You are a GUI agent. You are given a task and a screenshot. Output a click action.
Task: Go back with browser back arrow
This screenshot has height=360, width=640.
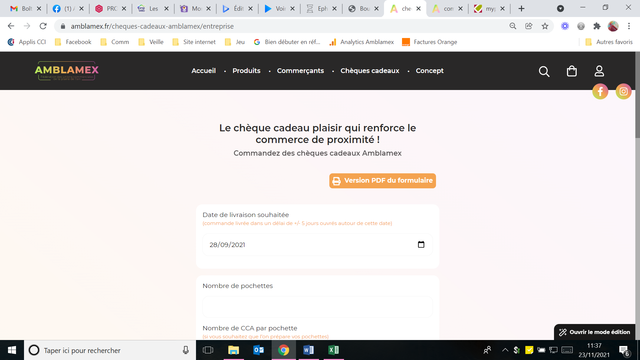tap(11, 26)
